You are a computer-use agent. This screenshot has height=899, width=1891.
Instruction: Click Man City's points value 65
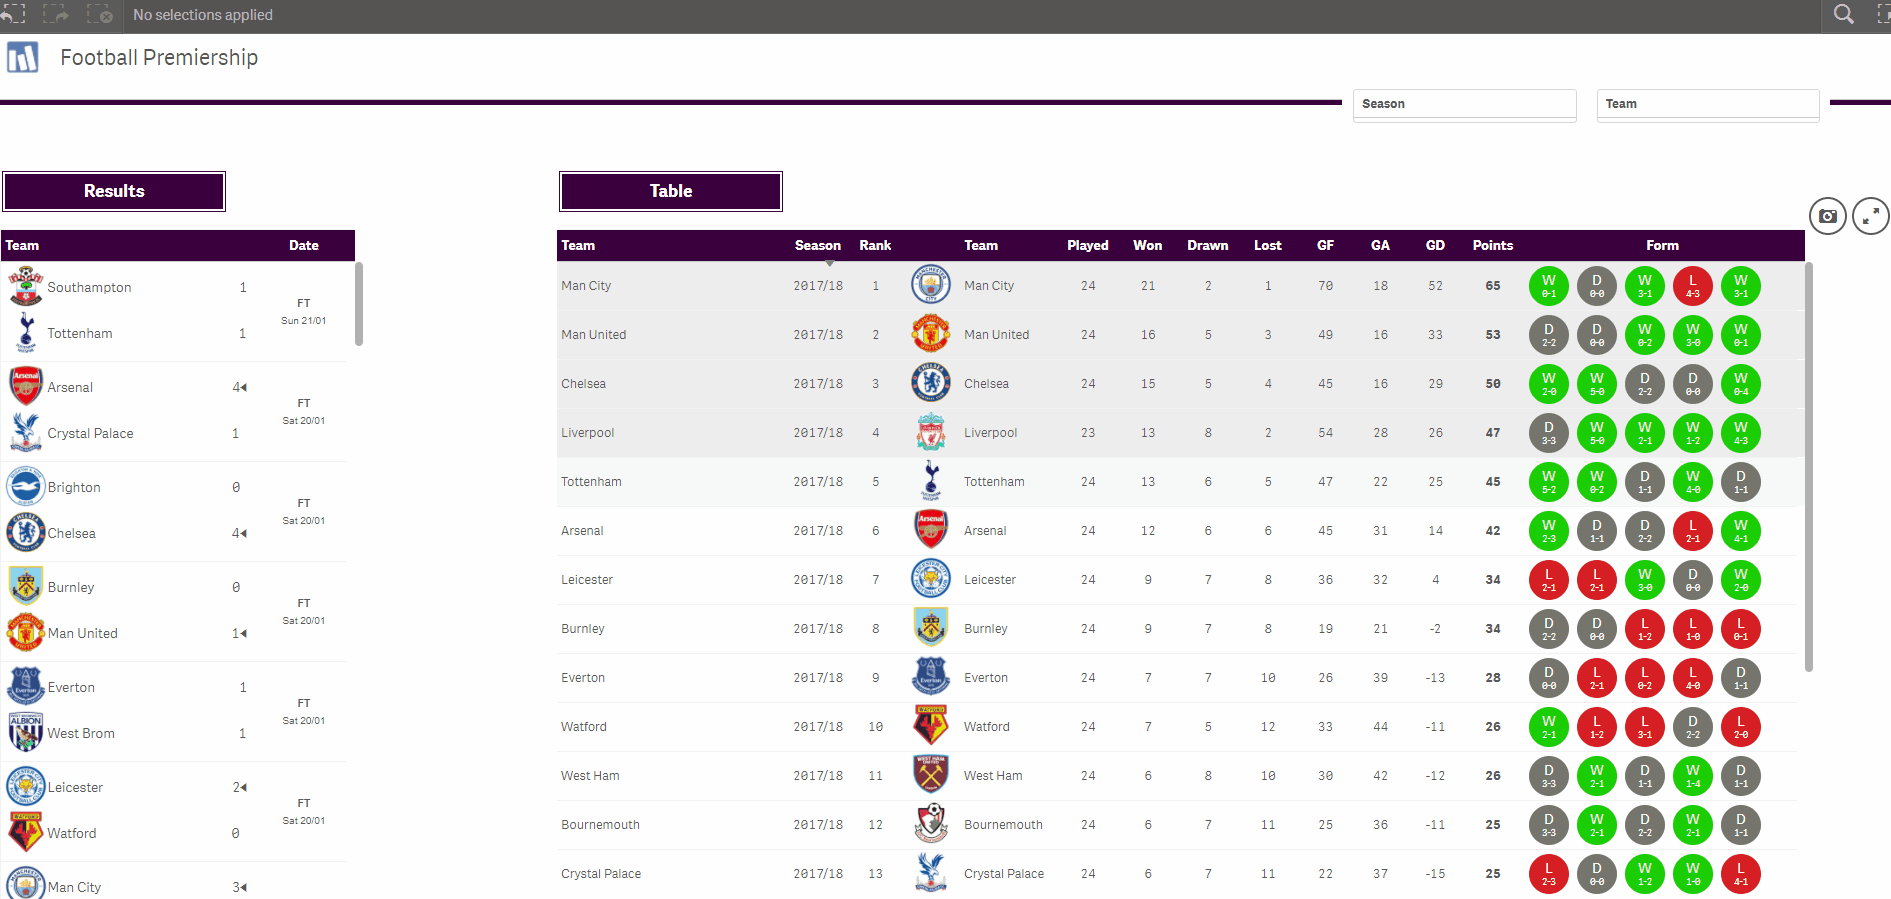coord(1492,285)
